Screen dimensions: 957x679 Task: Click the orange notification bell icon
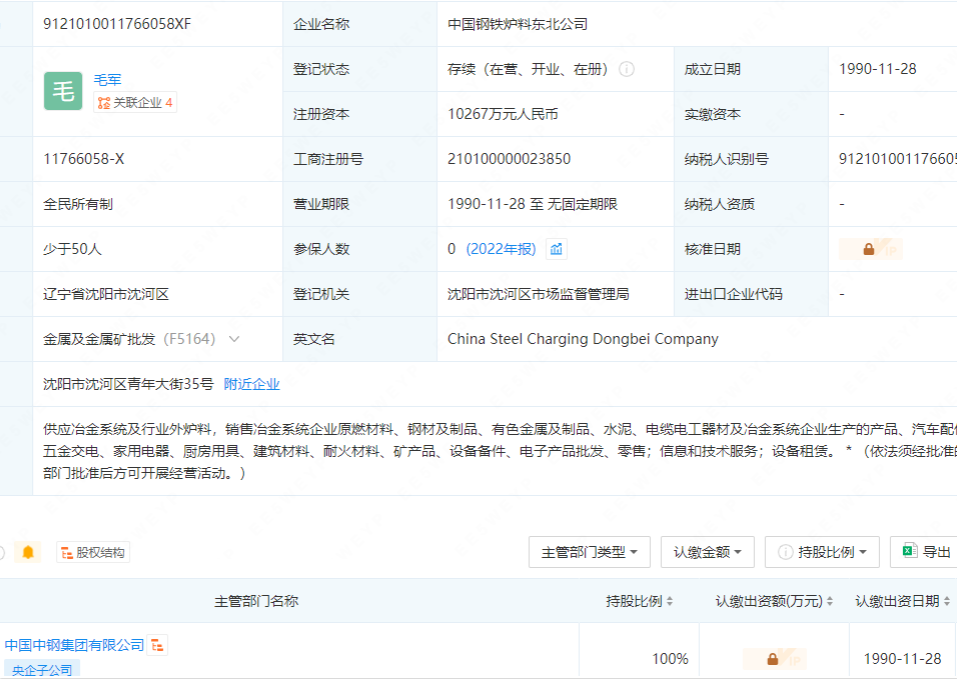28,552
